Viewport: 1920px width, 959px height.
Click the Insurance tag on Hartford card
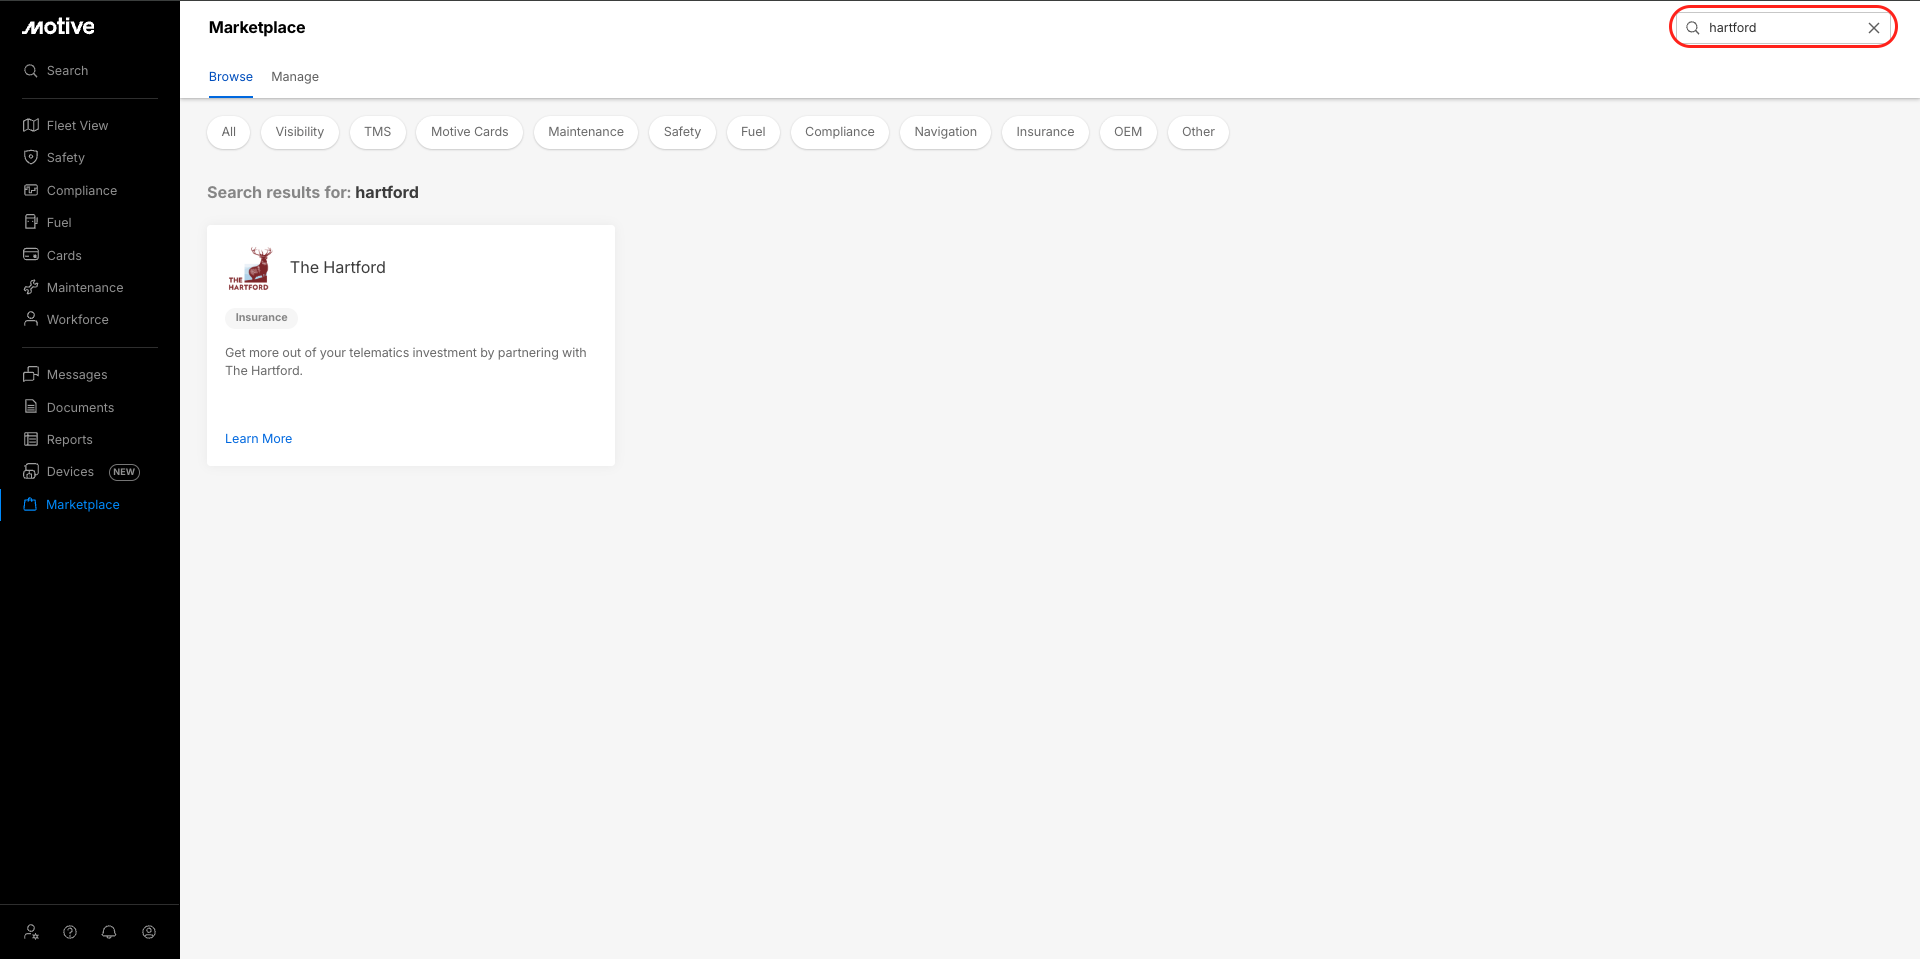[261, 318]
